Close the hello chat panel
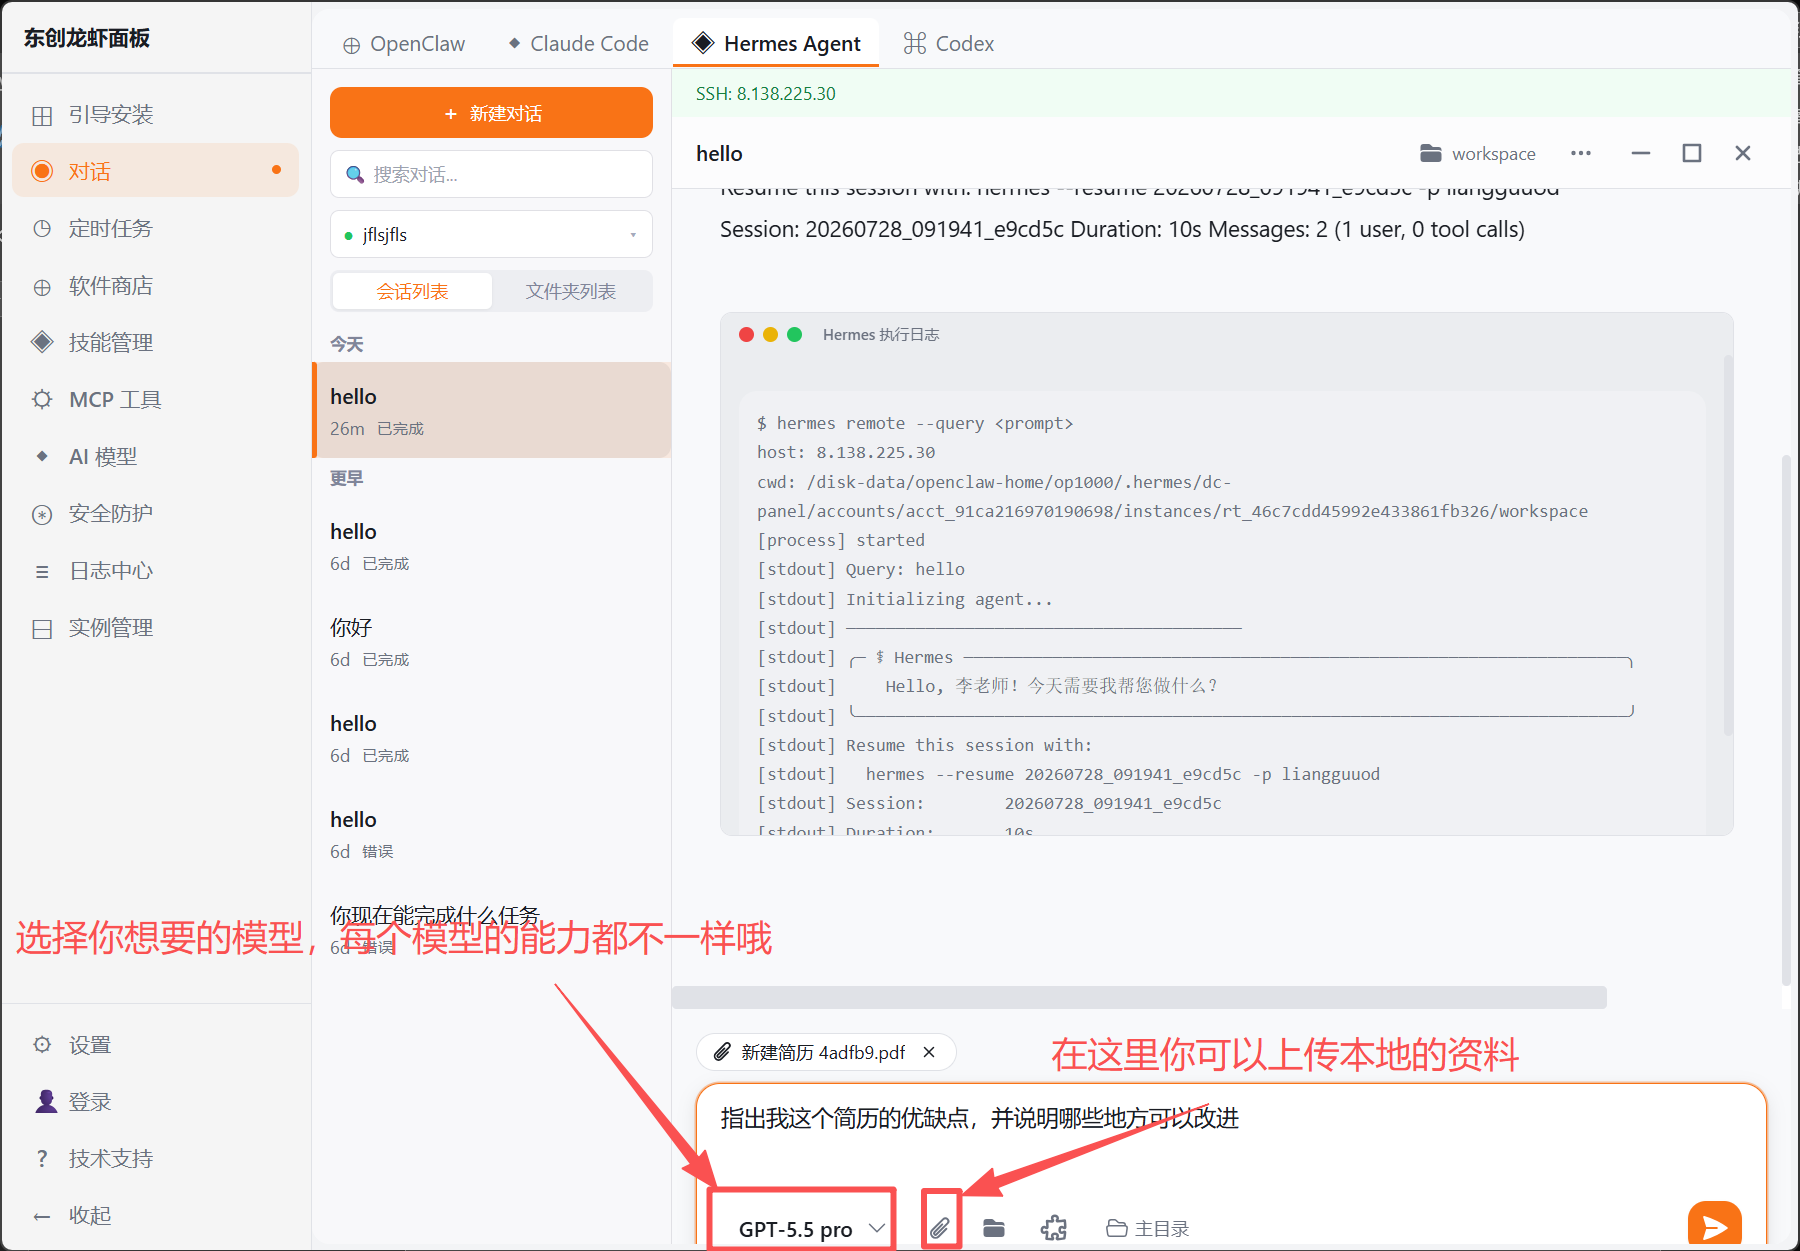Image resolution: width=1800 pixels, height=1251 pixels. point(1743,153)
